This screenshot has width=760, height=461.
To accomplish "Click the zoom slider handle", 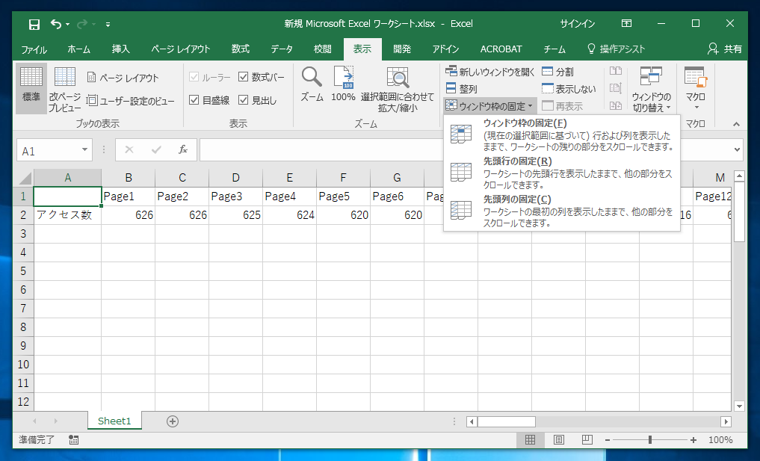I will (x=650, y=440).
